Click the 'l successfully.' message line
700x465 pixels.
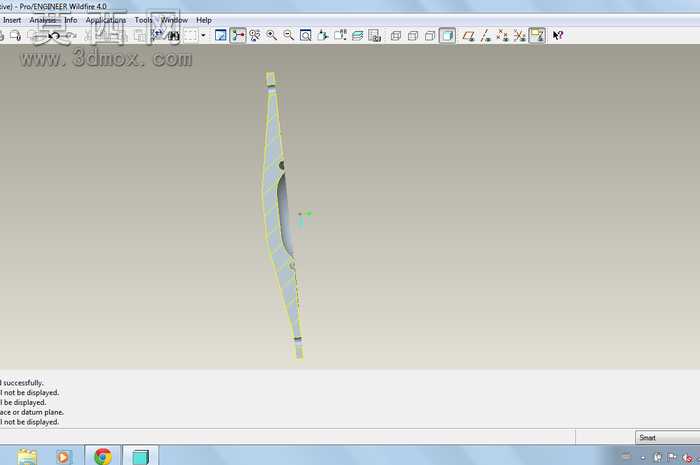[x=21, y=383]
